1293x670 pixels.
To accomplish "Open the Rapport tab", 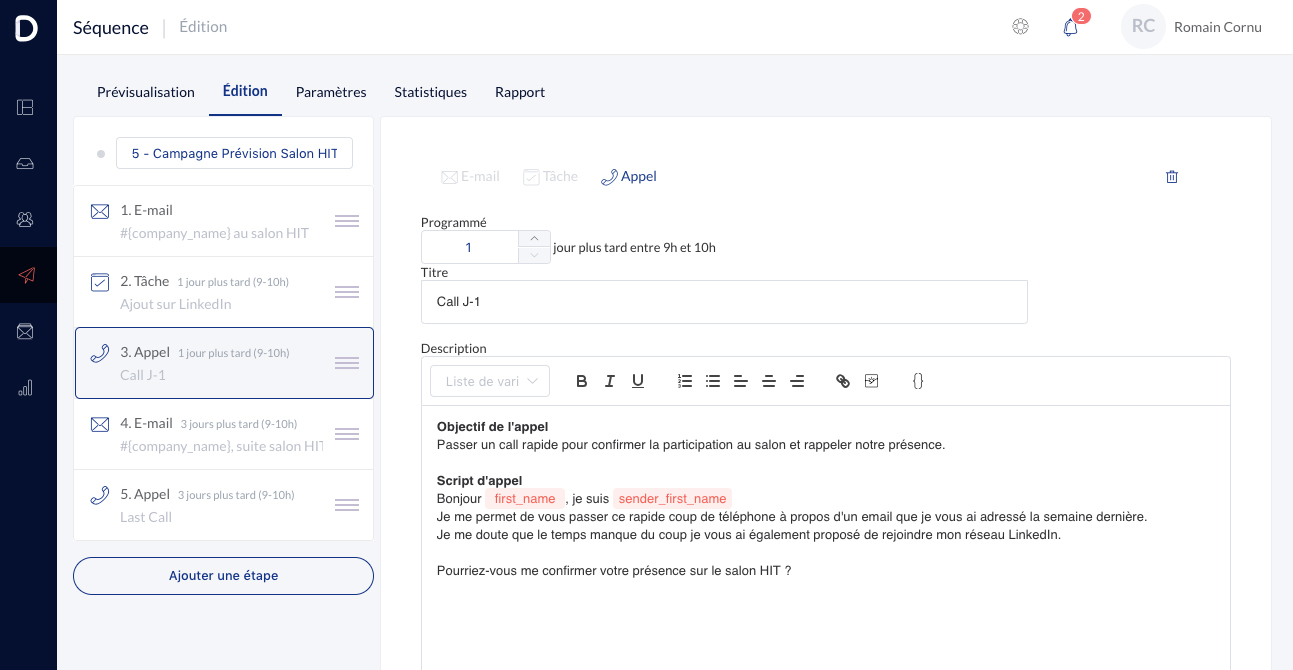I will 520,92.
